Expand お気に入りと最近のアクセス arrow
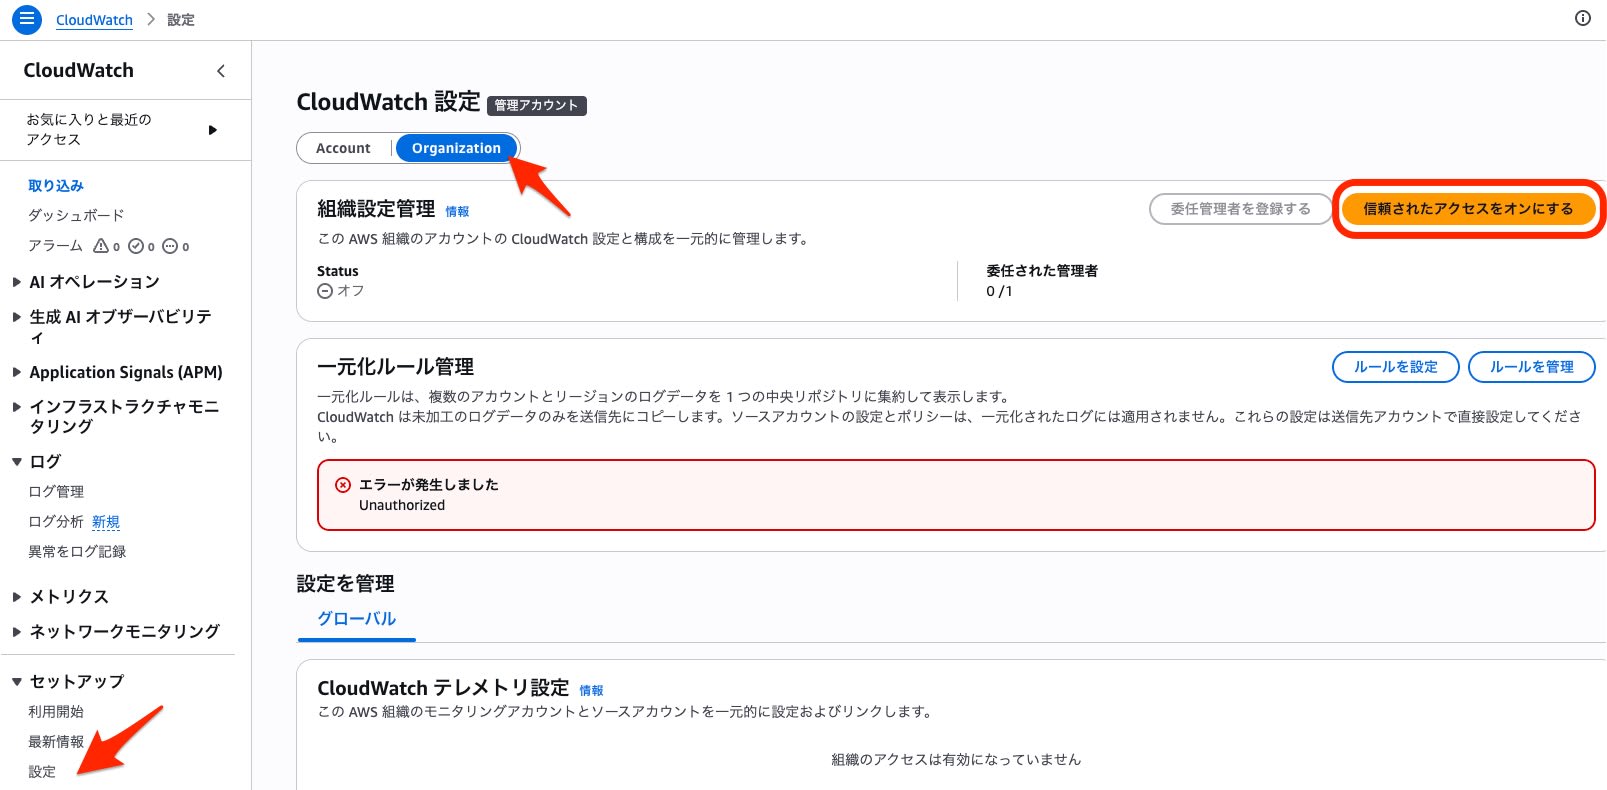 [x=212, y=130]
